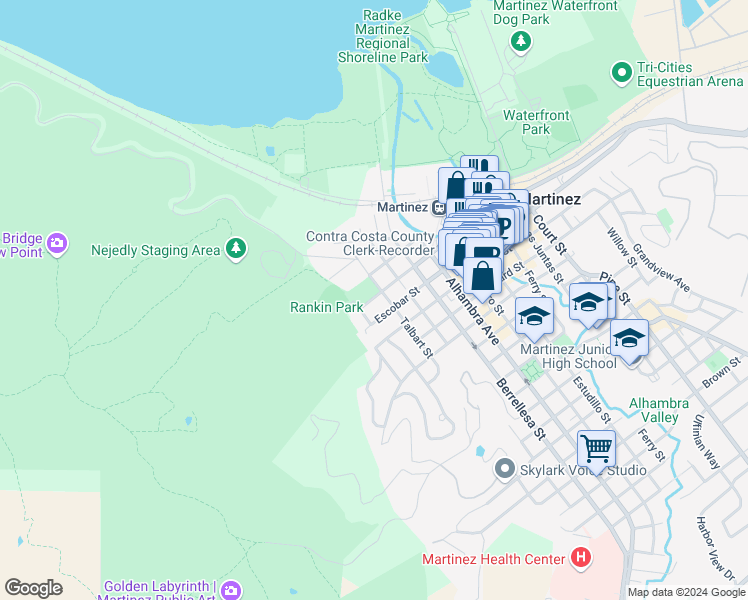Viewport: 748px width, 600px height.
Task: Select the parking P marker in downtown cluster
Action: 505,225
